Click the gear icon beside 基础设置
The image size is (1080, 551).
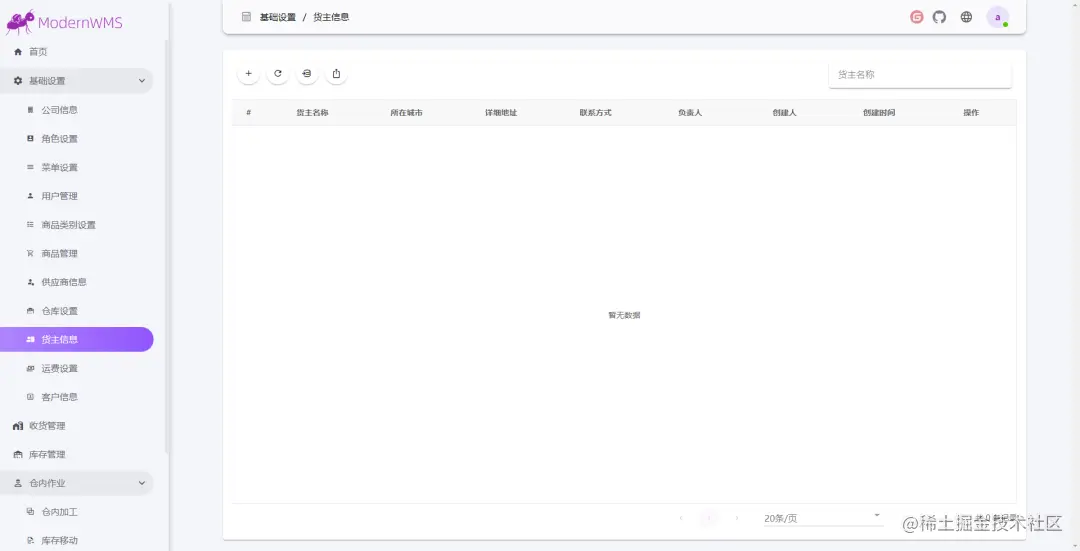click(x=18, y=81)
